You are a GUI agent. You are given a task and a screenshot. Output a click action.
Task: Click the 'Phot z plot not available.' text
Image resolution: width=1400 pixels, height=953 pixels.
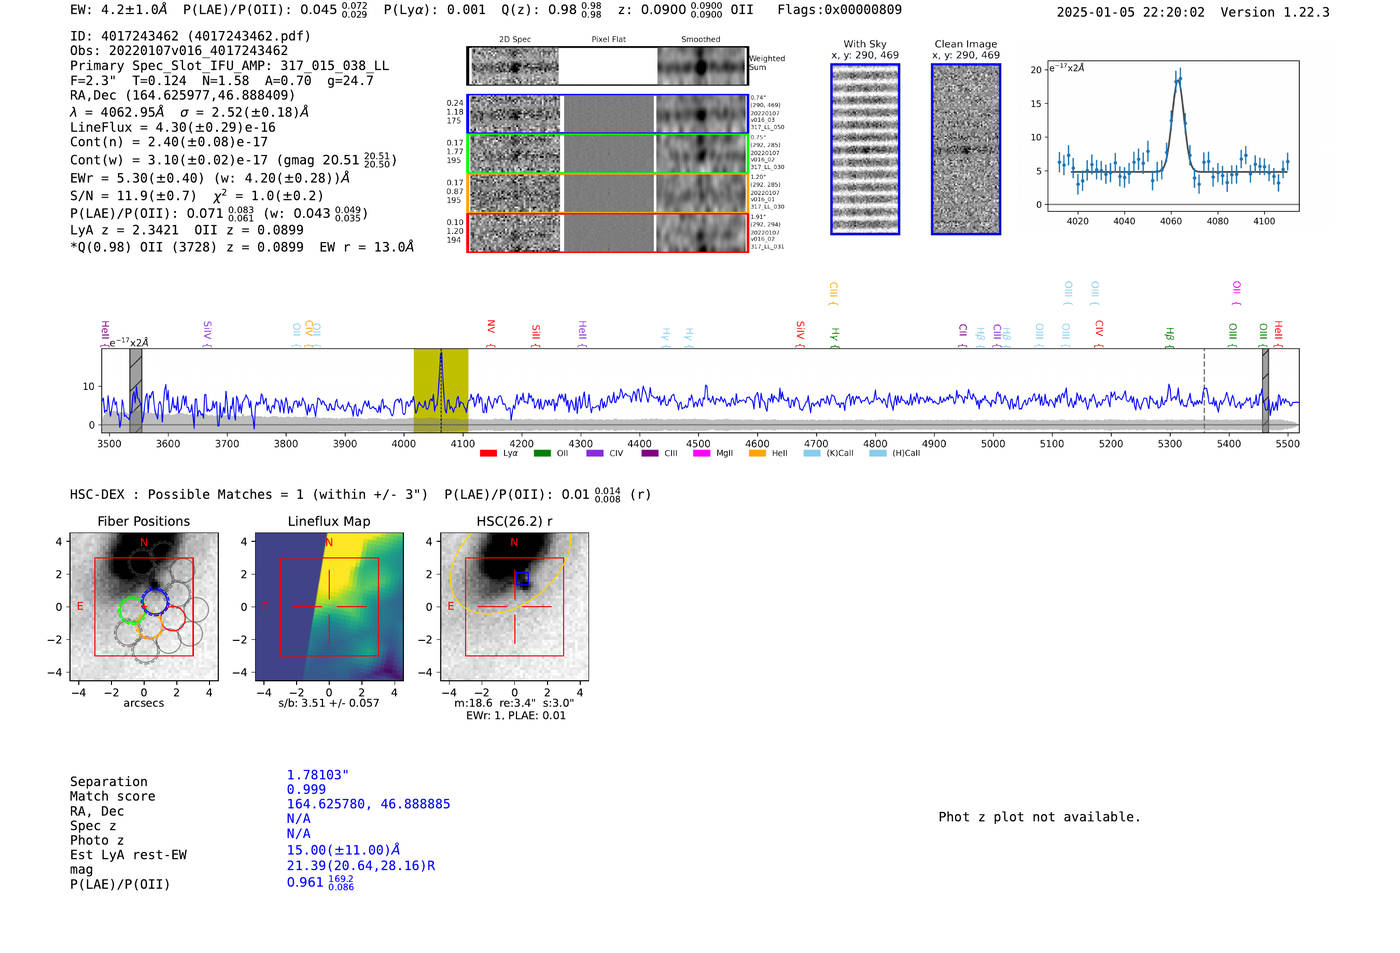[x=1039, y=817]
